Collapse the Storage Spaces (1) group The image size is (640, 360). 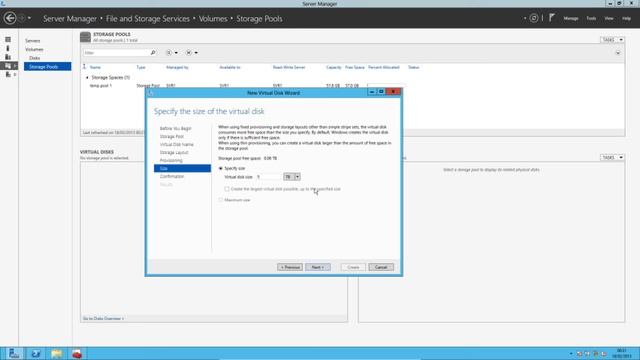[x=87, y=77]
